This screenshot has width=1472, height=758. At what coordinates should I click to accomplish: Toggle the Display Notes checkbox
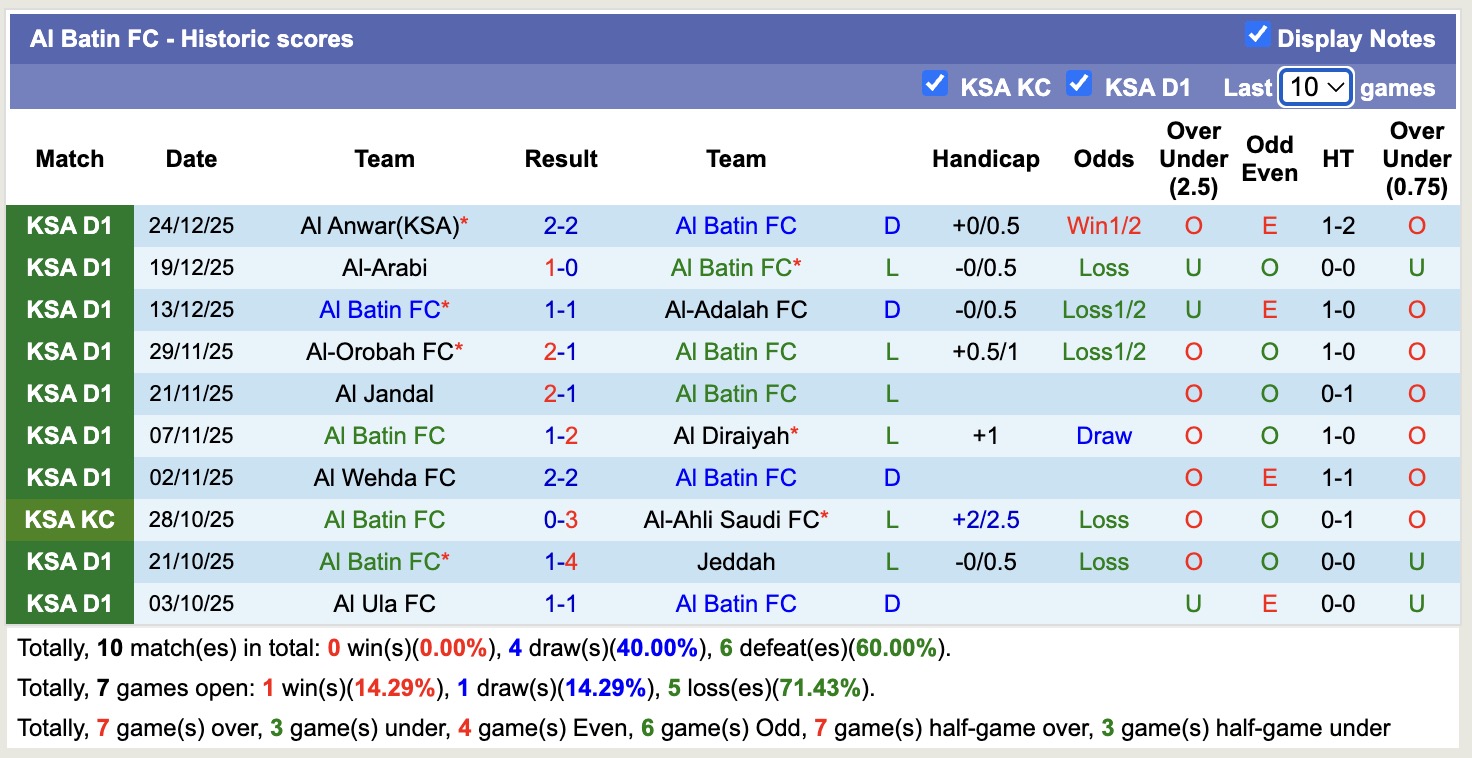pyautogui.click(x=1256, y=33)
